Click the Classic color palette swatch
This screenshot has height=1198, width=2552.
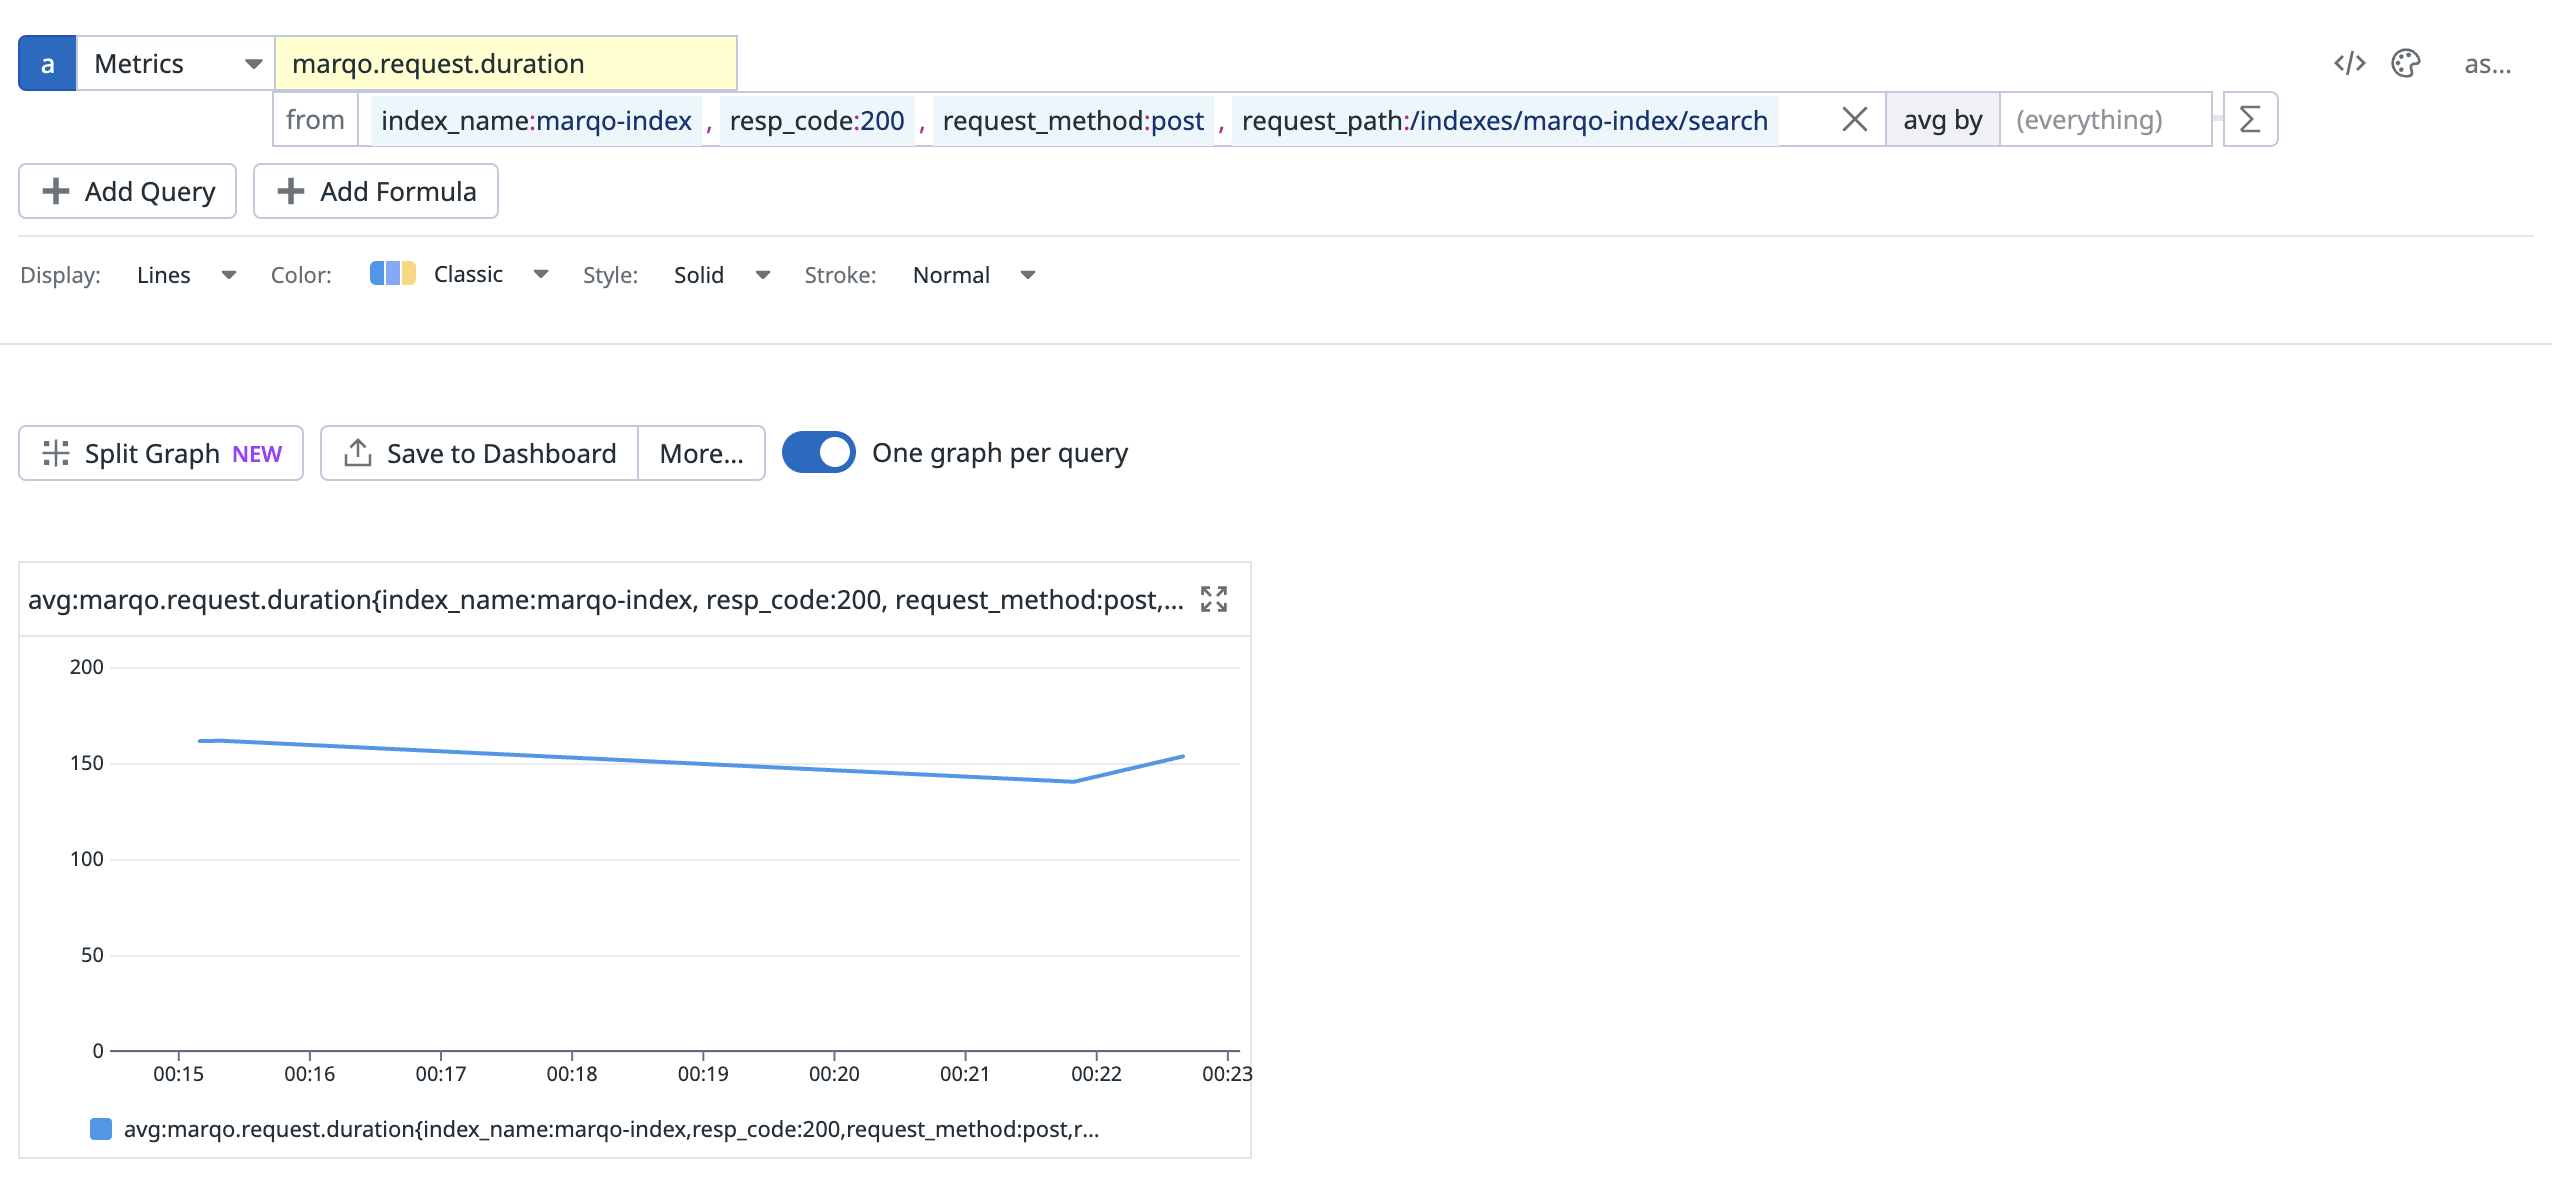click(x=392, y=274)
